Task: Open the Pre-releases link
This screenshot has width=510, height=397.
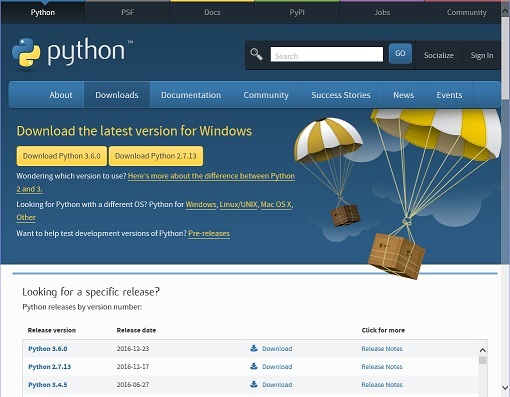Action: (x=209, y=233)
